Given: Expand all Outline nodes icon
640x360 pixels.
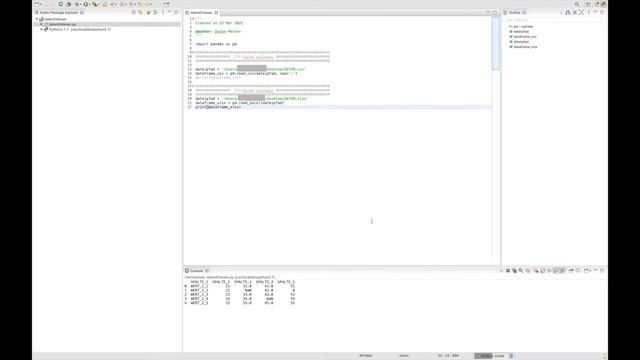Looking at the screenshot, I should (581, 13).
